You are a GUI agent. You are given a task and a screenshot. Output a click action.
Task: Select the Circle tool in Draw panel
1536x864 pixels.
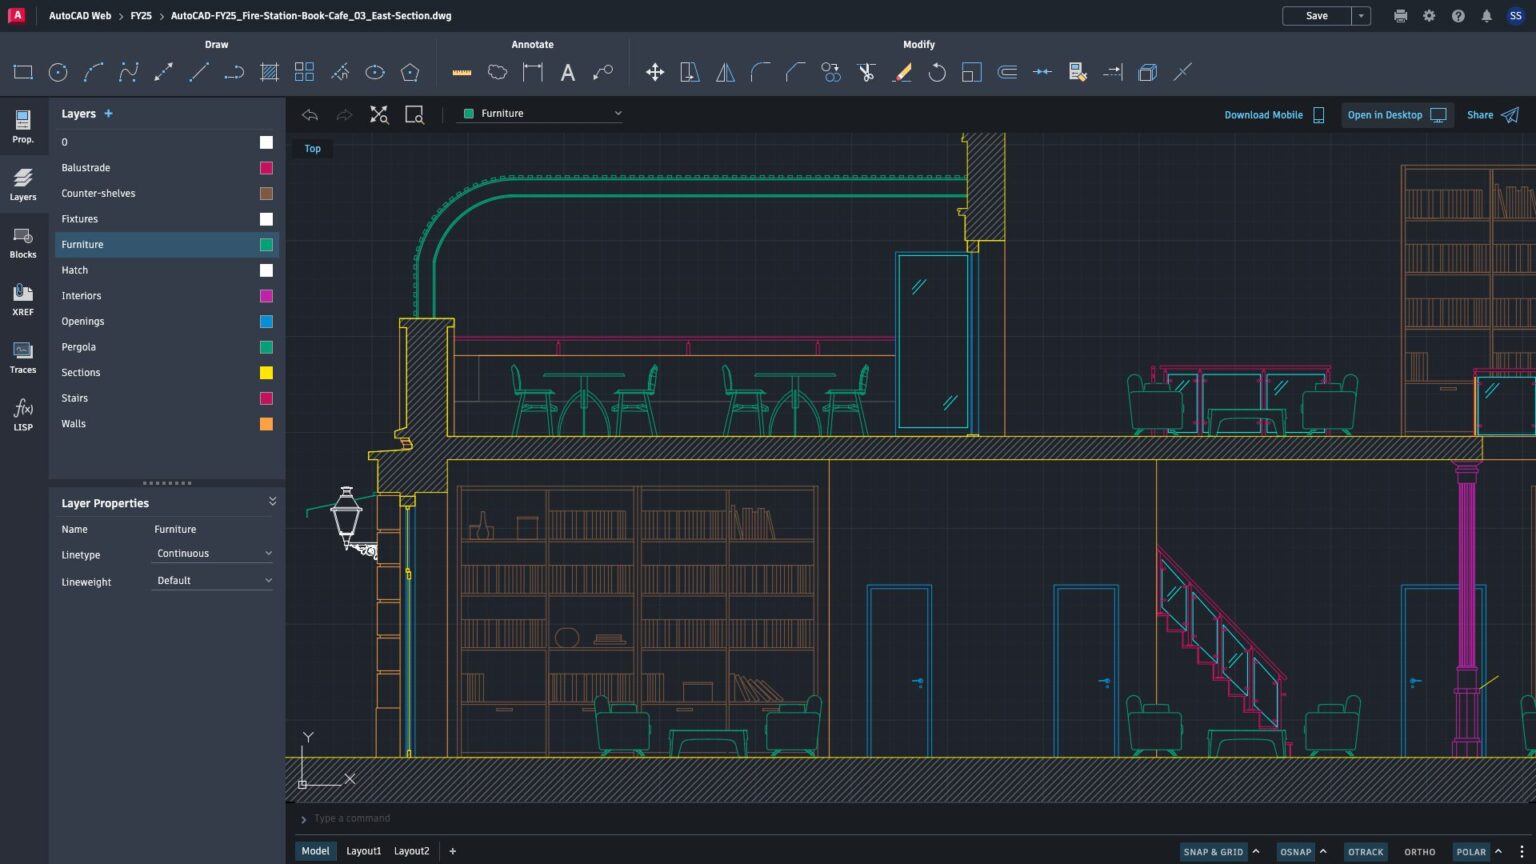point(57,71)
